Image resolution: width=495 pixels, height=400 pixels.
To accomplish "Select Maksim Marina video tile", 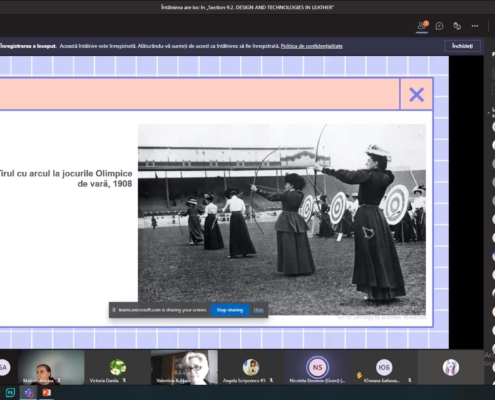I will (x=51, y=367).
